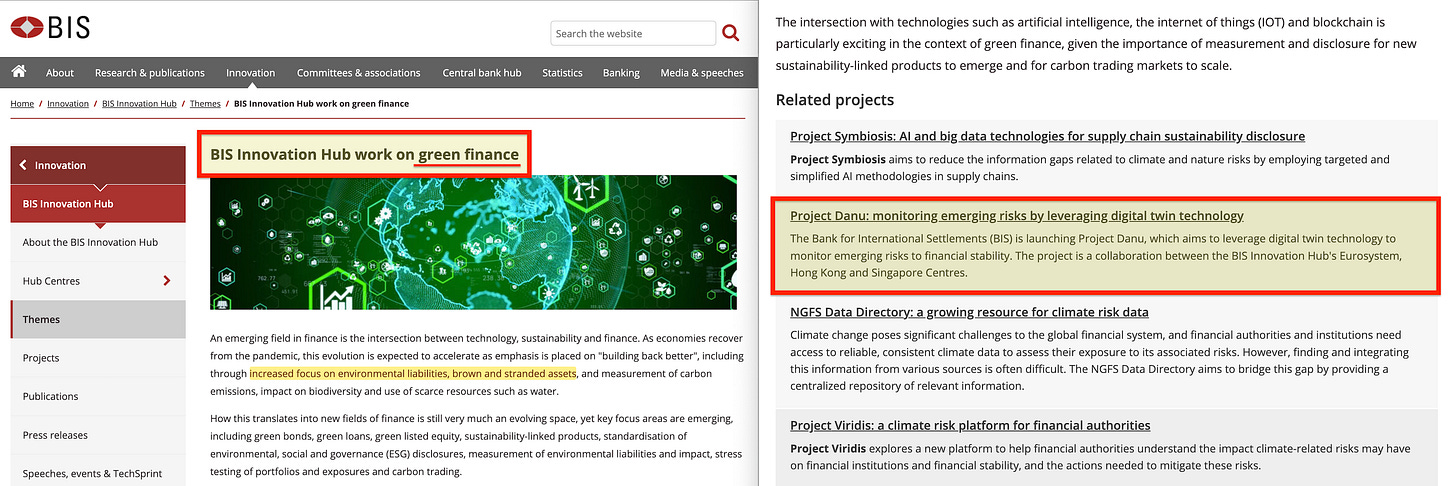The image size is (1456, 486).
Task: Open the About menu
Action: coord(60,72)
